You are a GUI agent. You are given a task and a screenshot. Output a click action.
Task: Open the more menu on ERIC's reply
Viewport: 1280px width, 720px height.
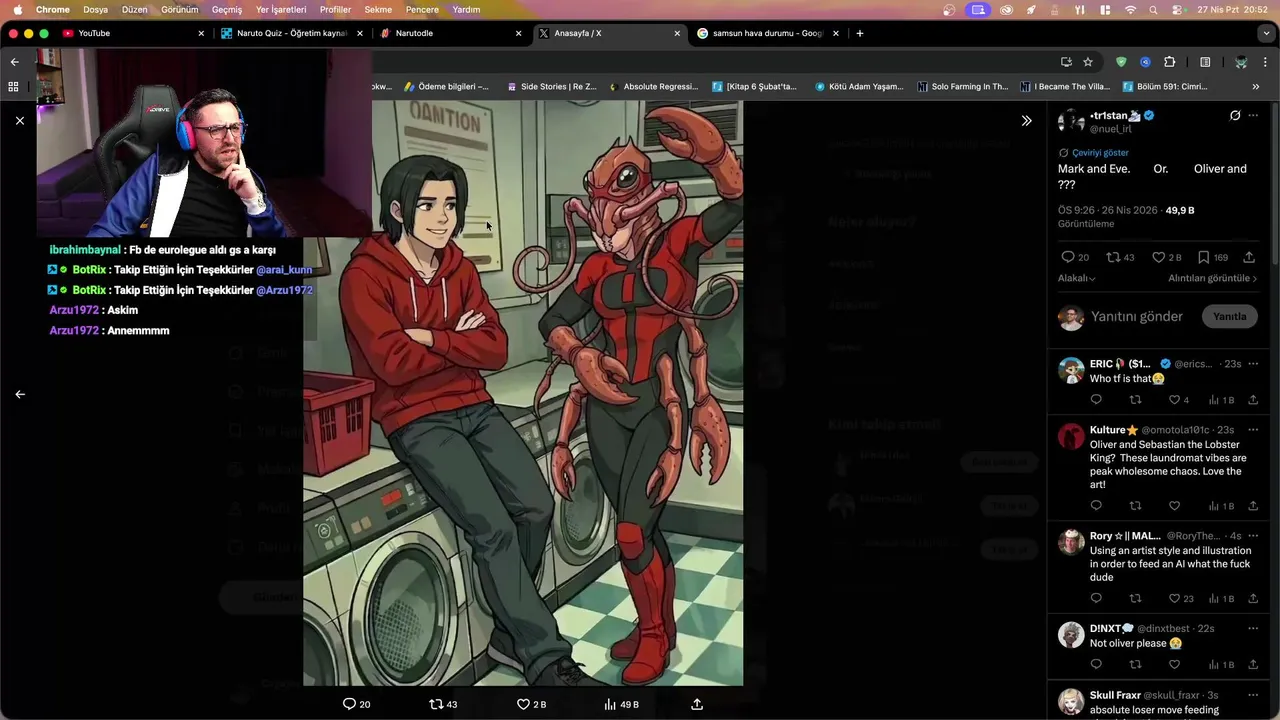(x=1253, y=364)
